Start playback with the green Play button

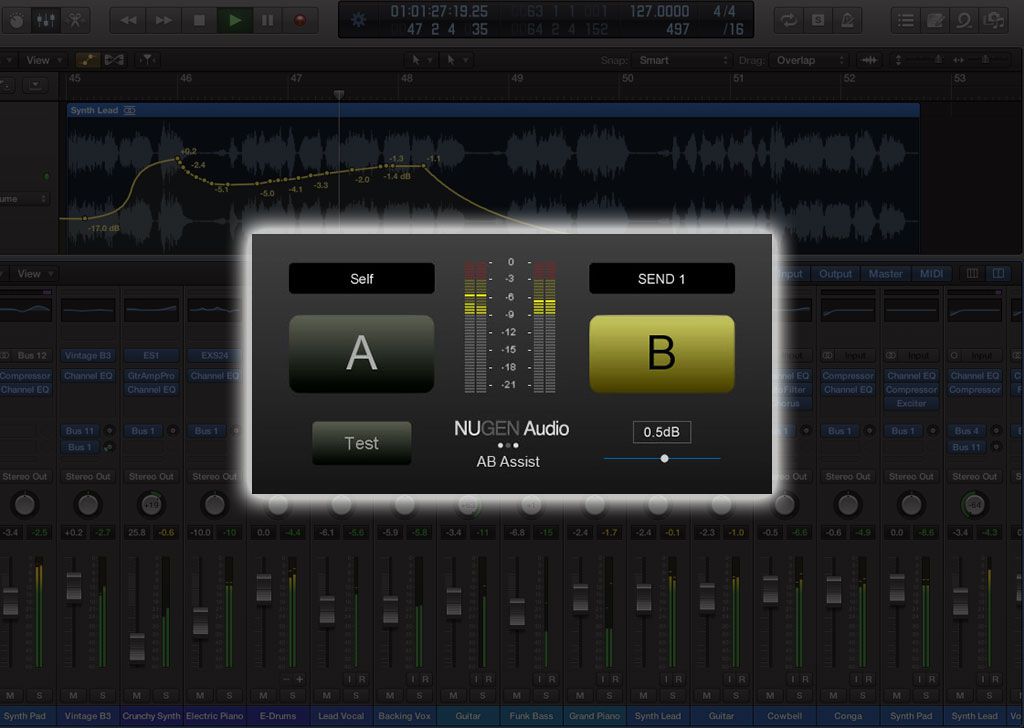[234, 20]
